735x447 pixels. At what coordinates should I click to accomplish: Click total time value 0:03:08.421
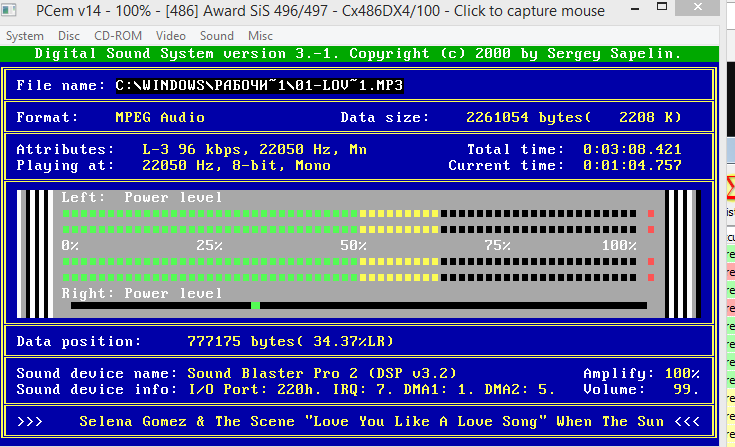click(632, 149)
